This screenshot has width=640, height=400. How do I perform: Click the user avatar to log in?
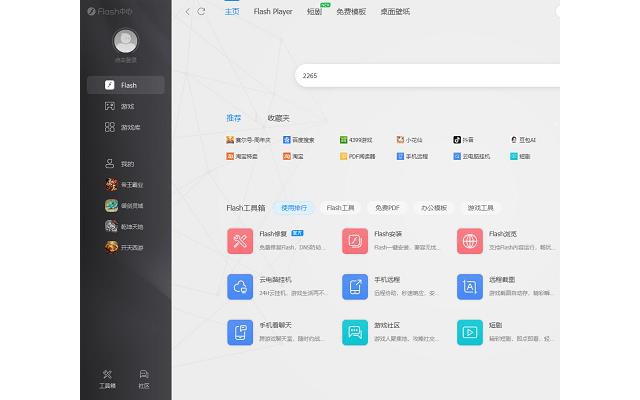[x=125, y=41]
